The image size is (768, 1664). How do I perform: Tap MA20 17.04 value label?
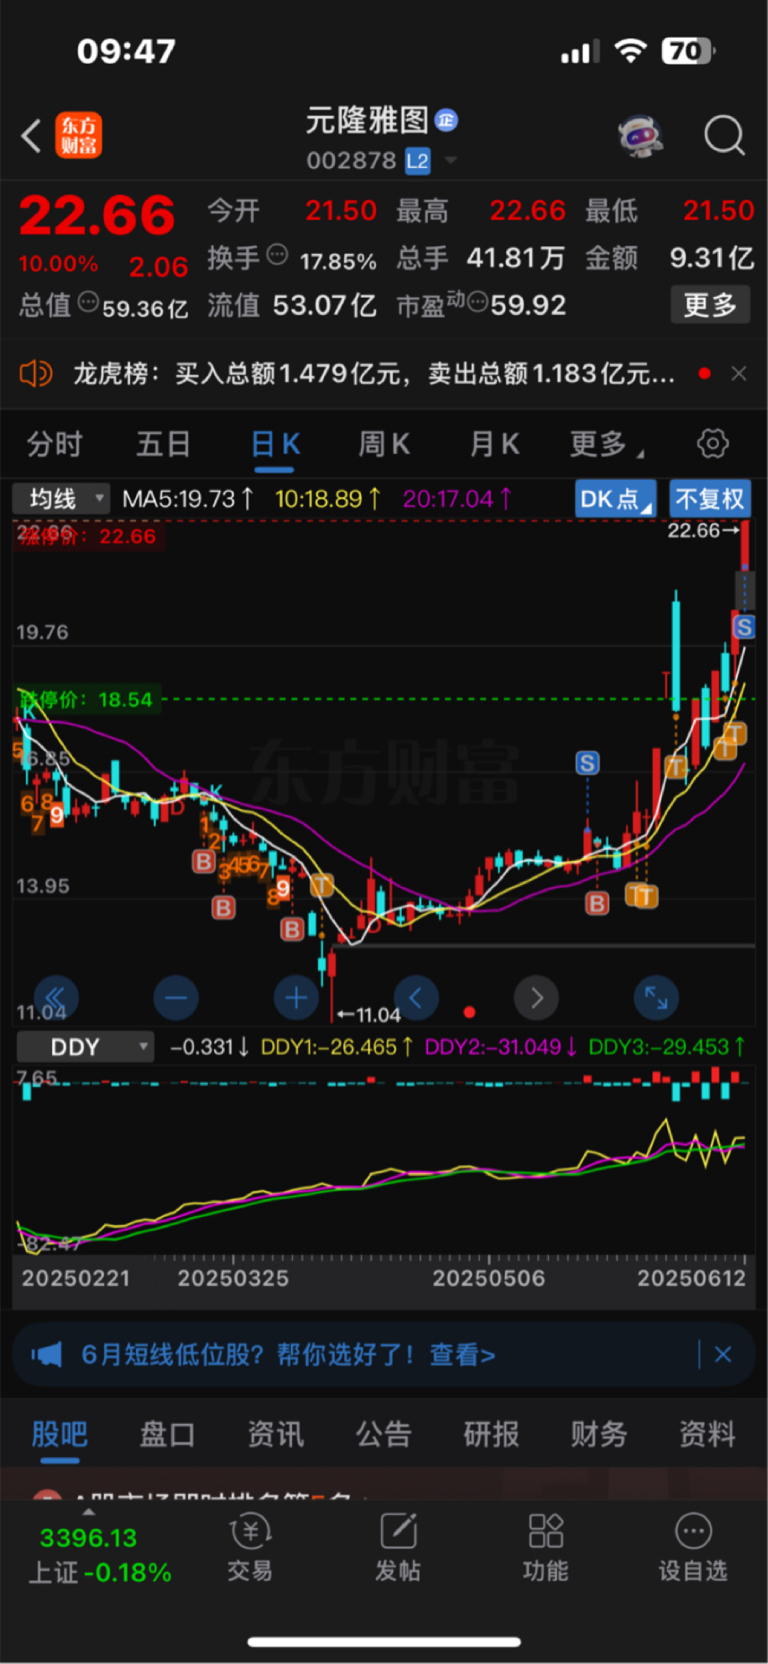457,498
